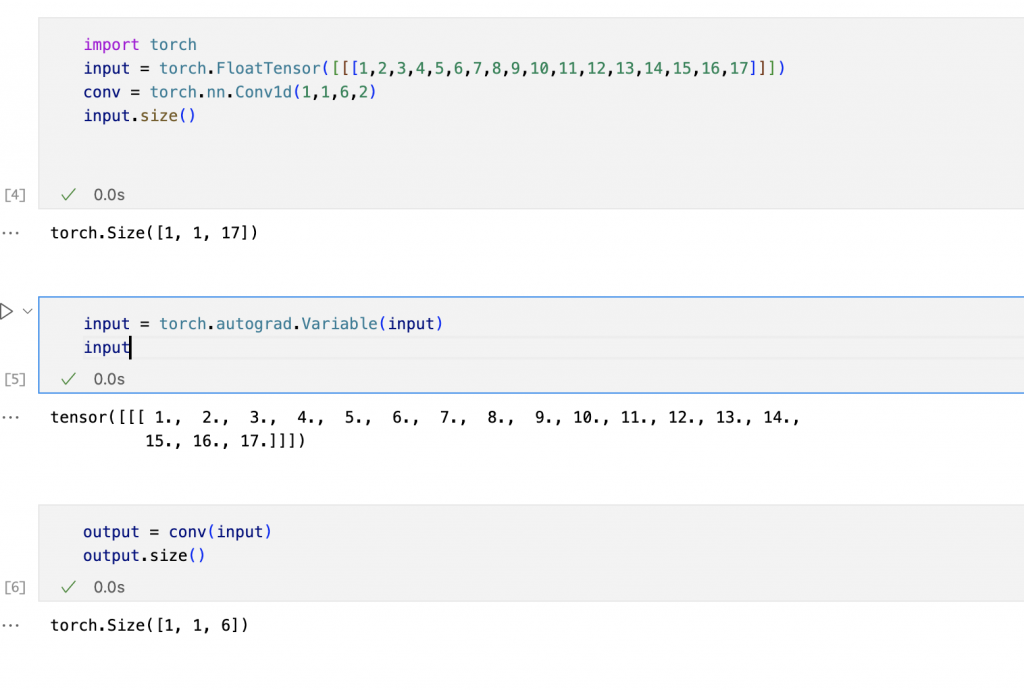
Task: Click the input.size() line in first cell
Action: [x=139, y=116]
